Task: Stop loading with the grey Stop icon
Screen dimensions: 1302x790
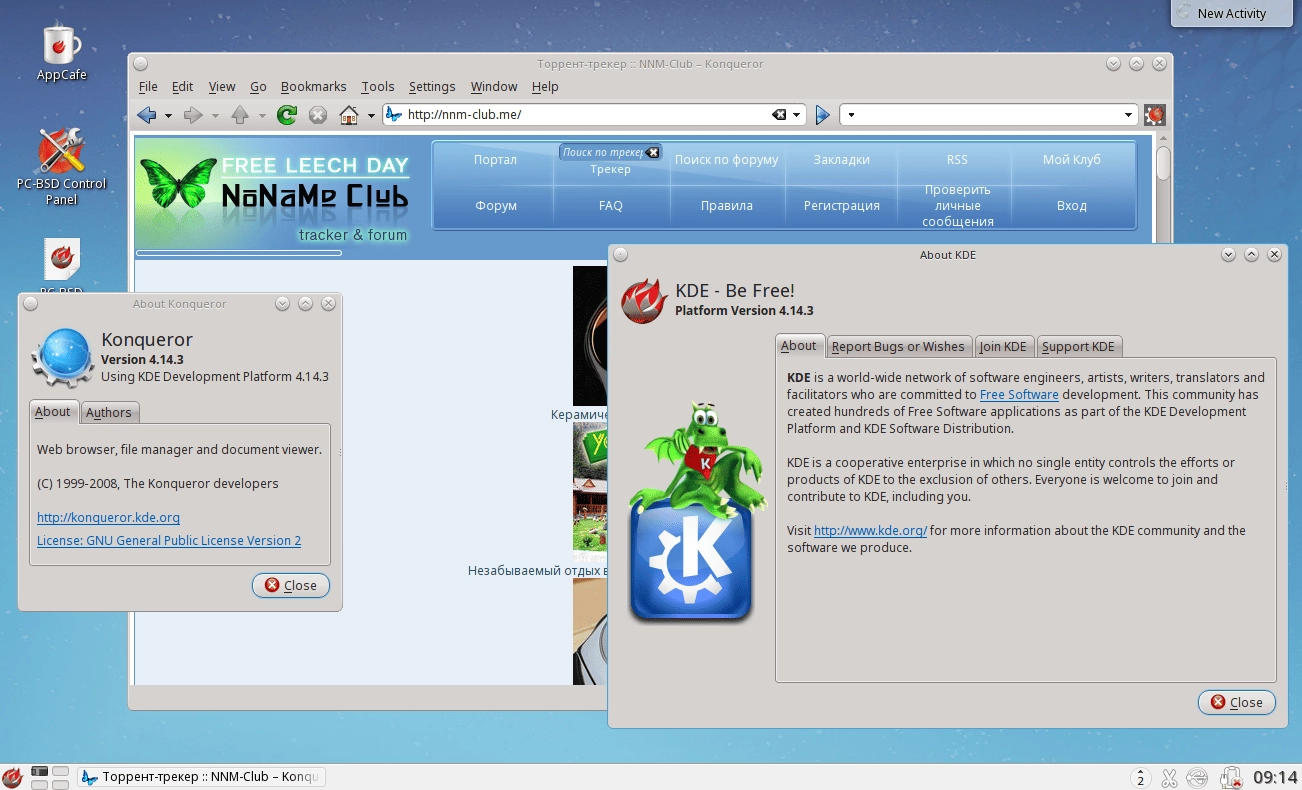Action: pyautogui.click(x=318, y=115)
